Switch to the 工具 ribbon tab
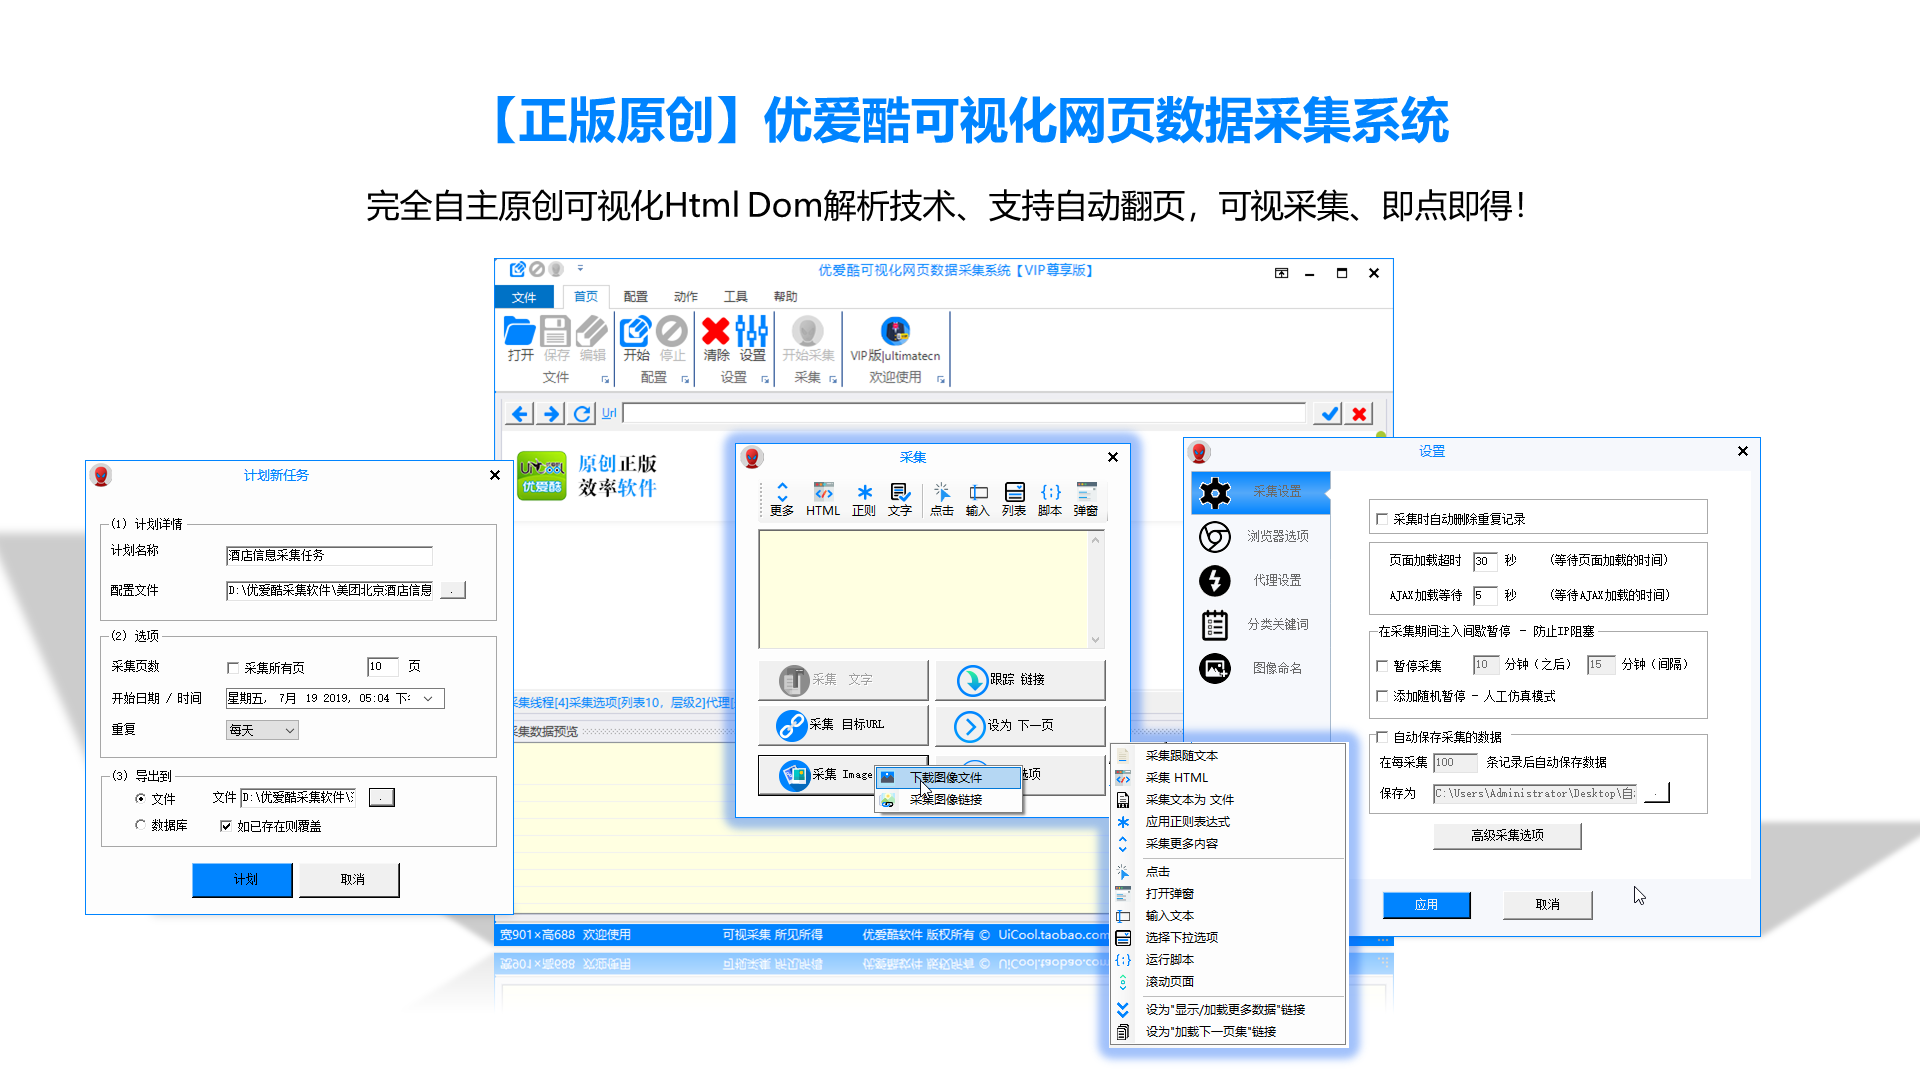1920x1080 pixels. [x=735, y=297]
